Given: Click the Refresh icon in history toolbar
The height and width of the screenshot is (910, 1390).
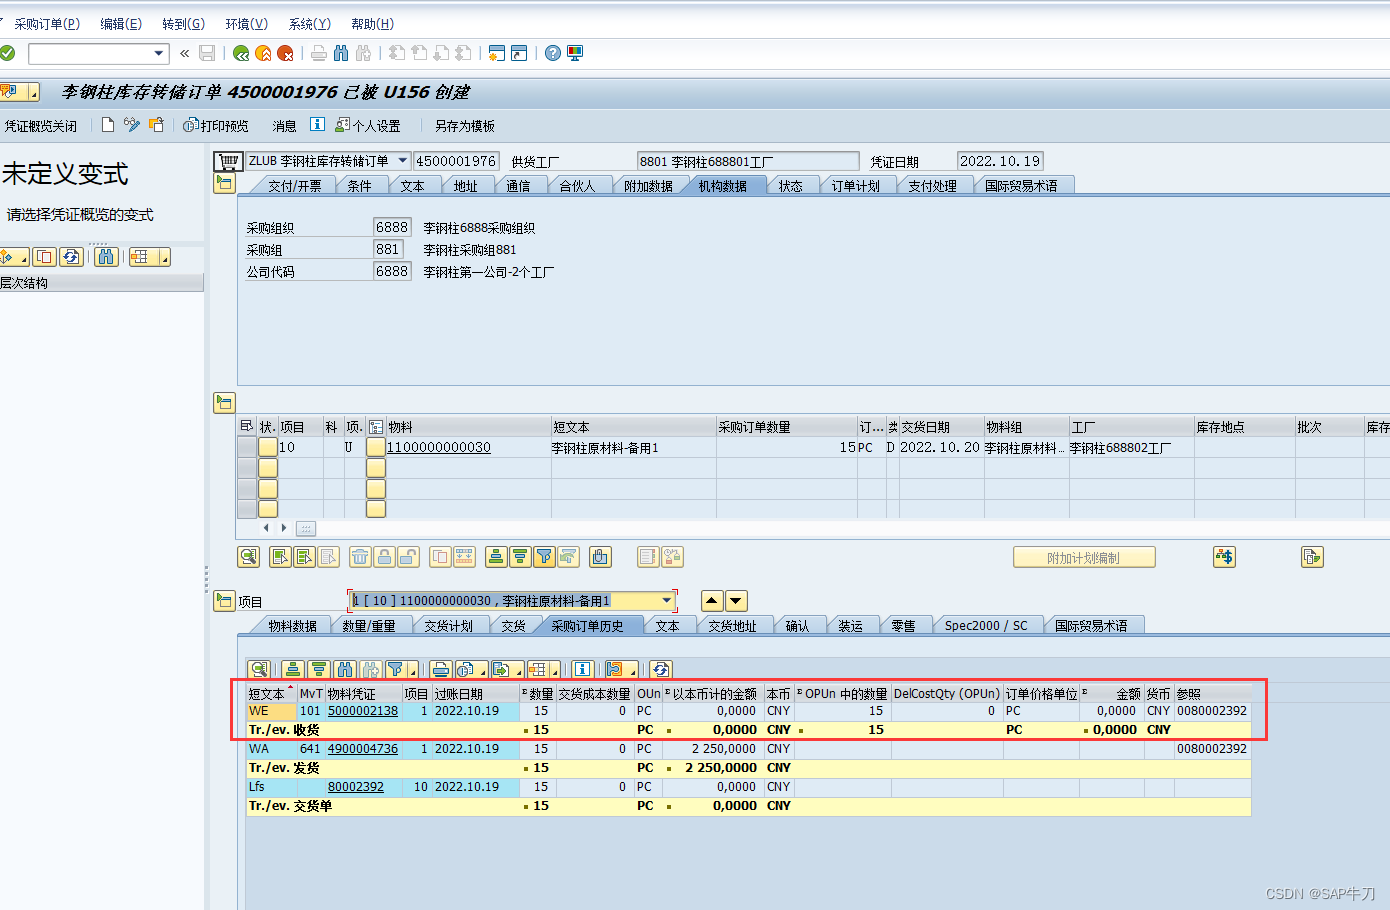Looking at the screenshot, I should (660, 669).
